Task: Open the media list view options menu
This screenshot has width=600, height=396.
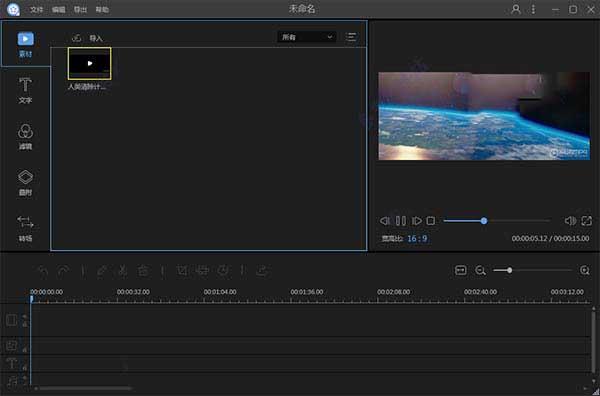Action: 351,37
